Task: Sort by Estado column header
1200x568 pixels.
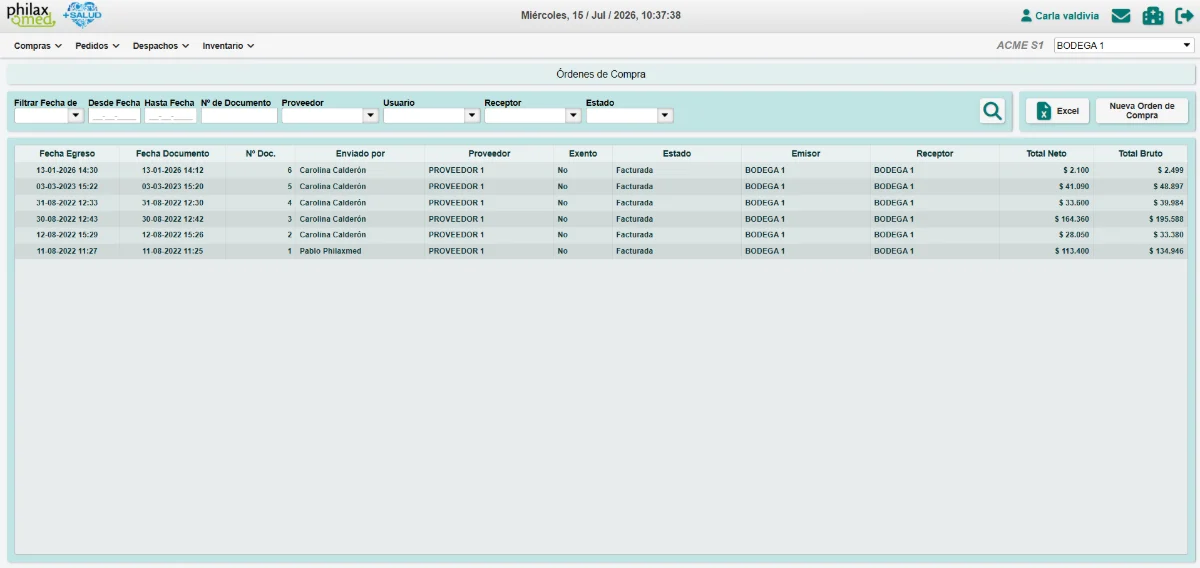Action: coord(676,154)
